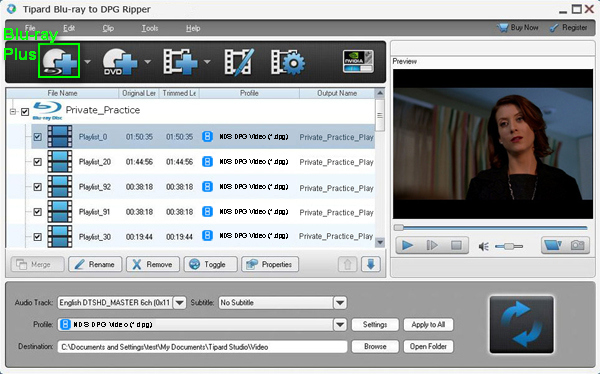The width and height of the screenshot is (600, 374).
Task: Move item down with blue arrow button
Action: tap(371, 264)
